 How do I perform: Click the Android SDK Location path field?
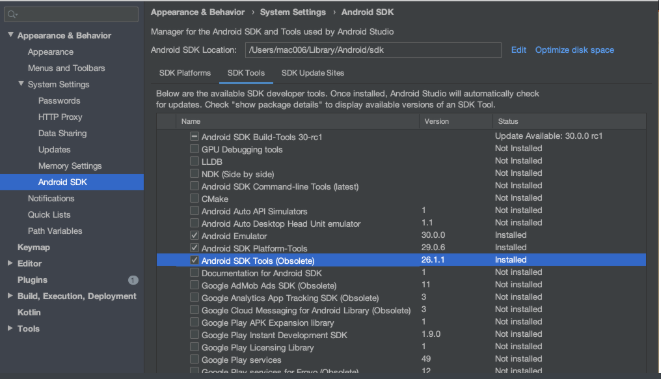[373, 50]
